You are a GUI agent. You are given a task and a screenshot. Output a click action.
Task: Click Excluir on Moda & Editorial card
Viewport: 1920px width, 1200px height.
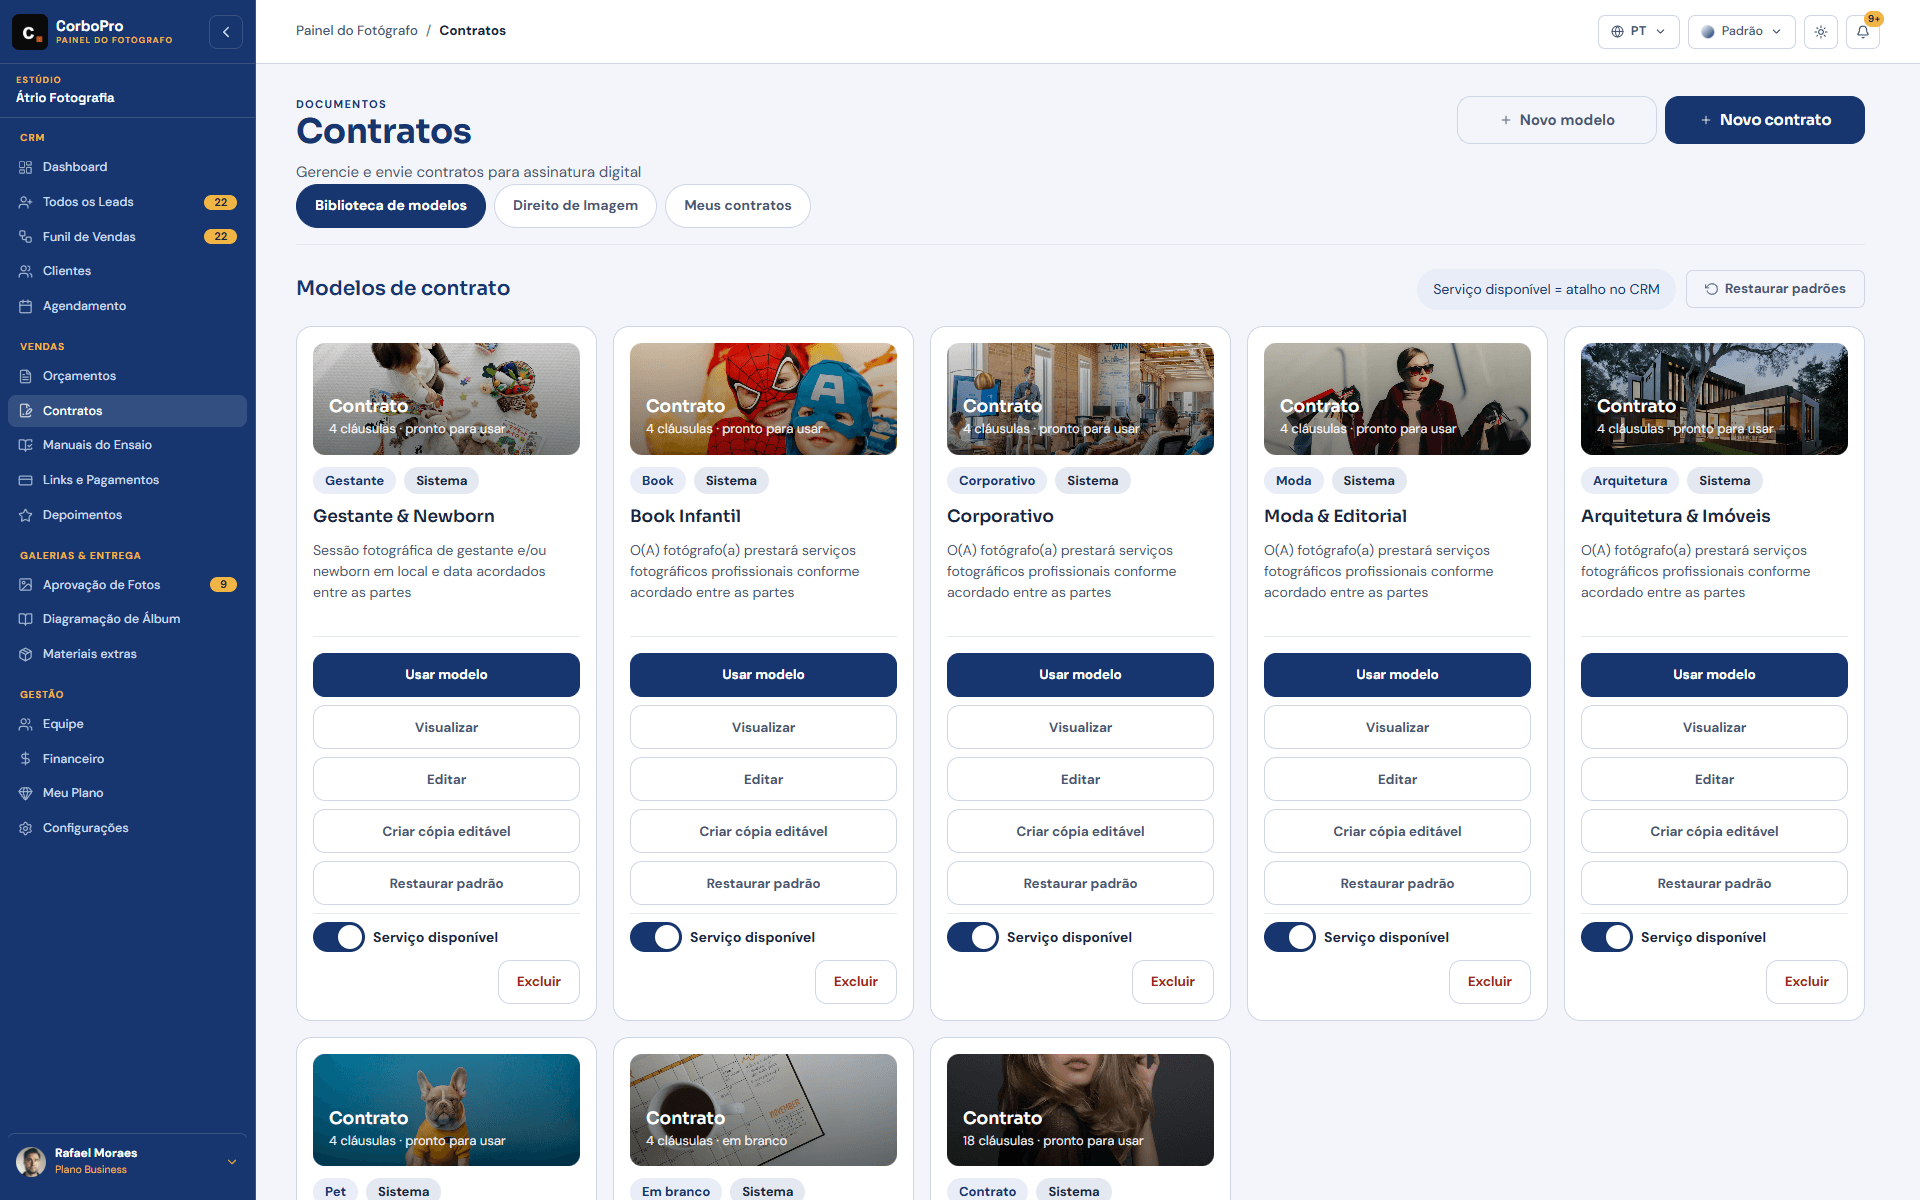pos(1489,982)
